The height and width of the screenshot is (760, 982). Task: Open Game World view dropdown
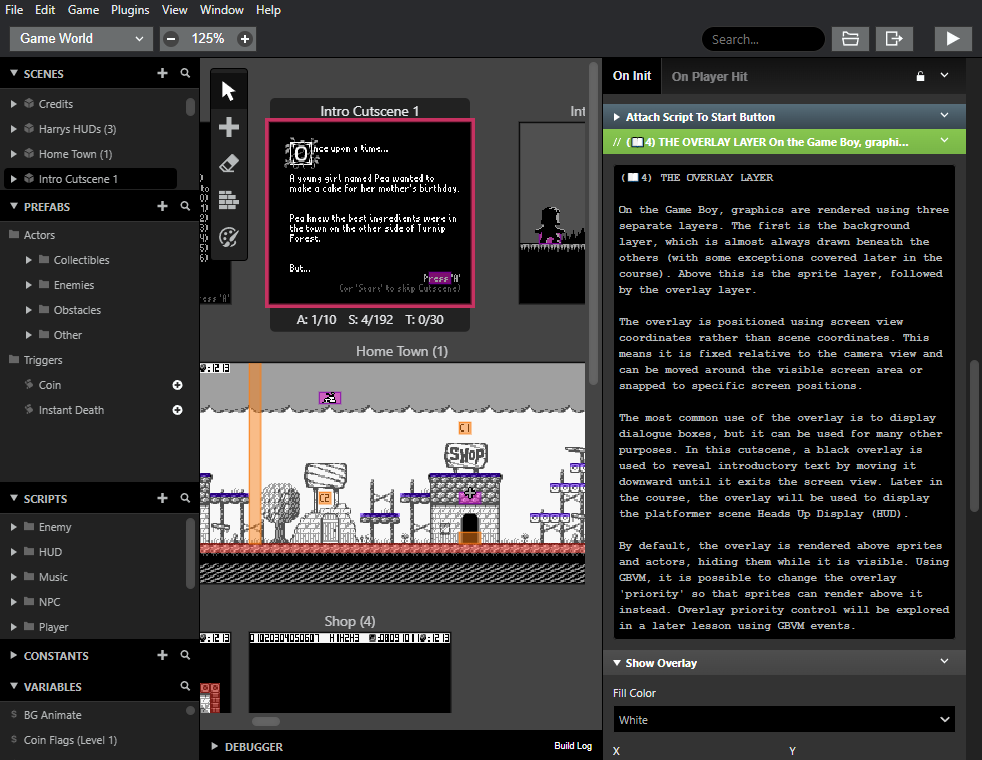tap(81, 39)
